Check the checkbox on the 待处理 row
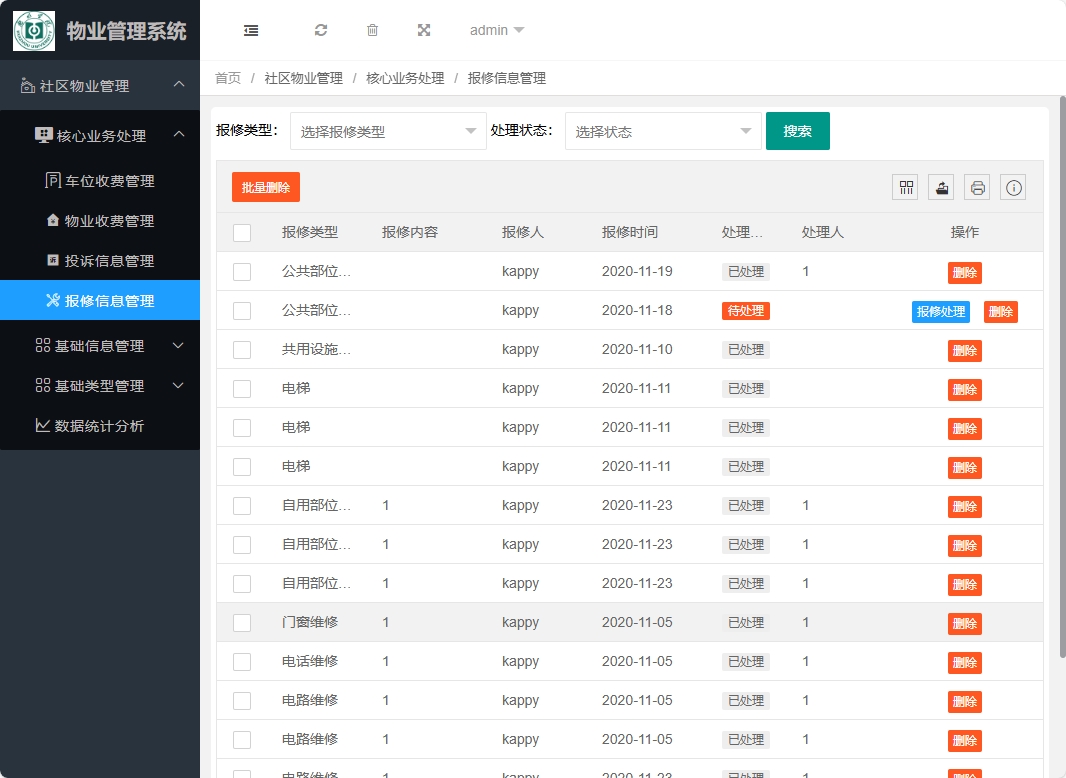 click(x=241, y=311)
